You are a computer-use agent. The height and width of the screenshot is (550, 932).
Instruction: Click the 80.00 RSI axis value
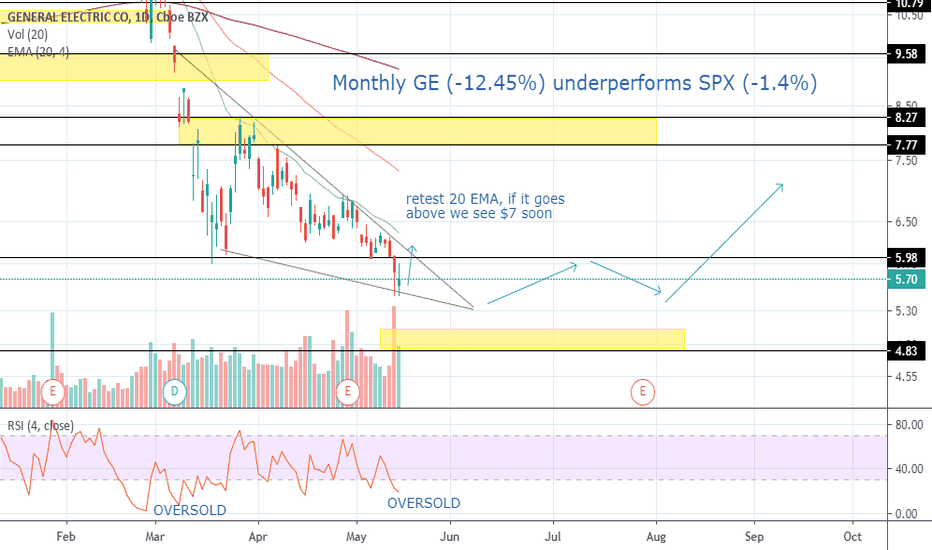pos(909,425)
